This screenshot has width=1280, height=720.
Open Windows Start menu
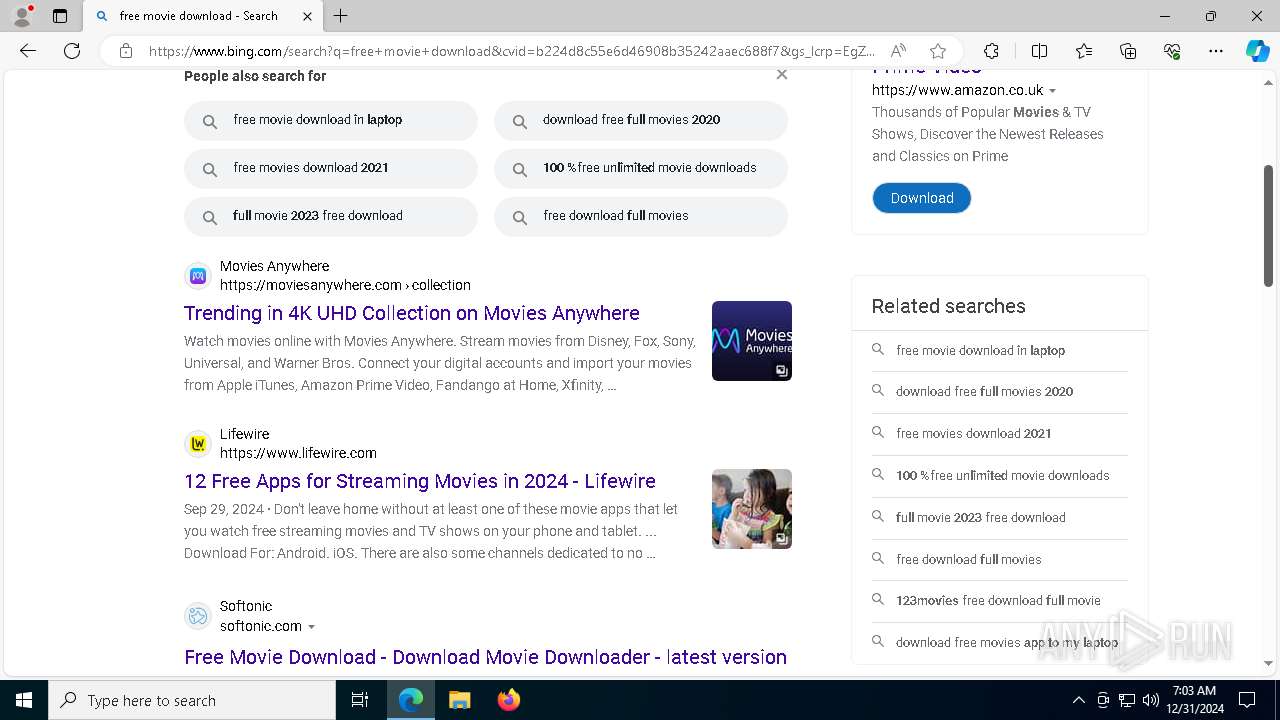24,700
